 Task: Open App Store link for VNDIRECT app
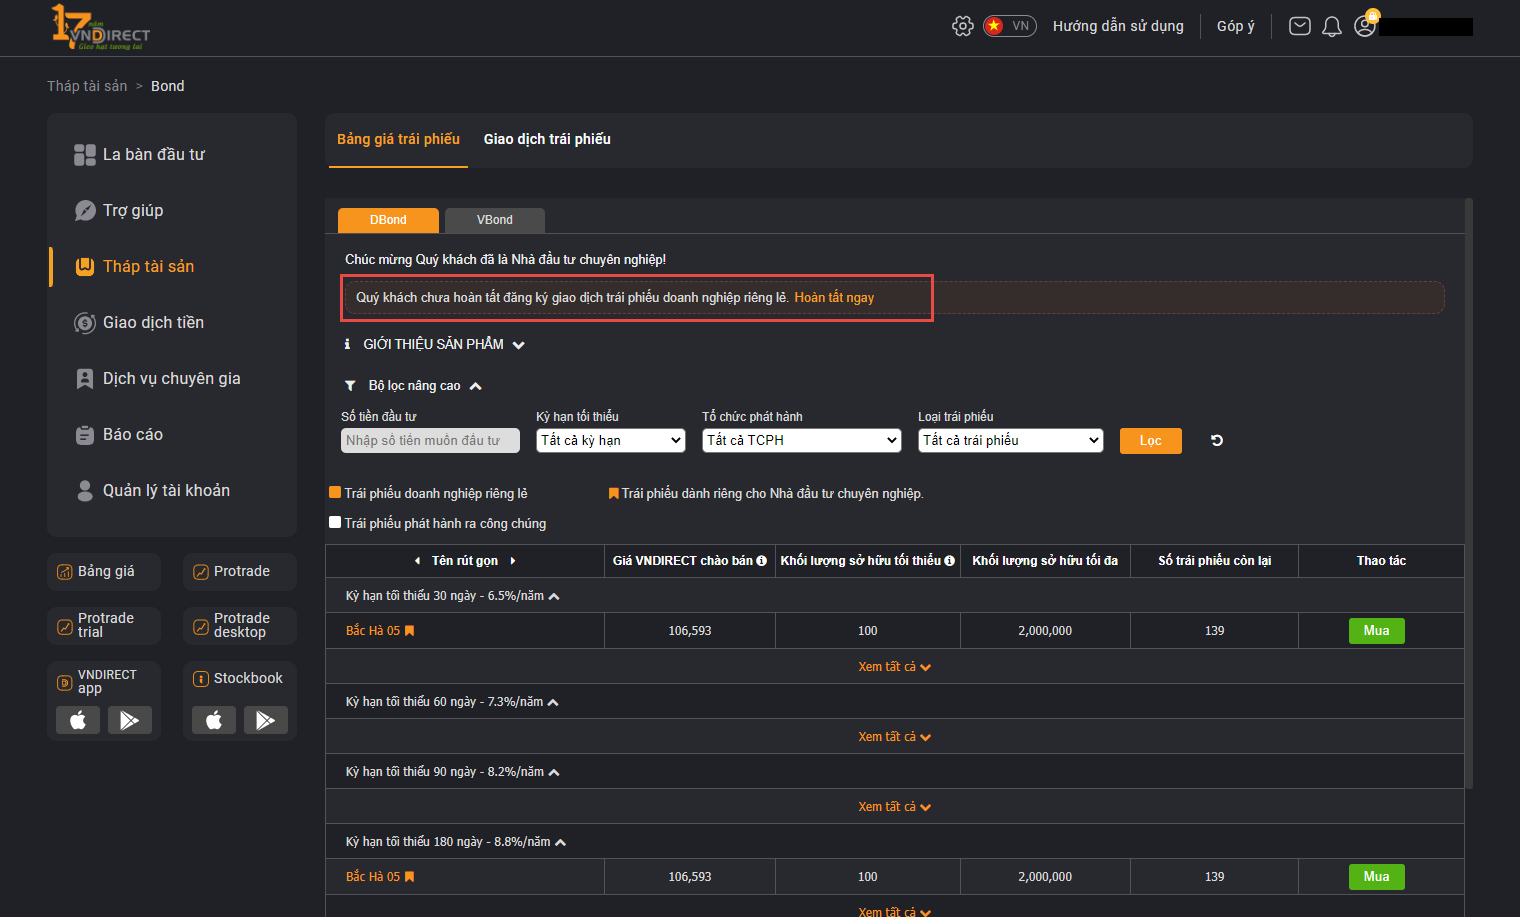point(78,720)
